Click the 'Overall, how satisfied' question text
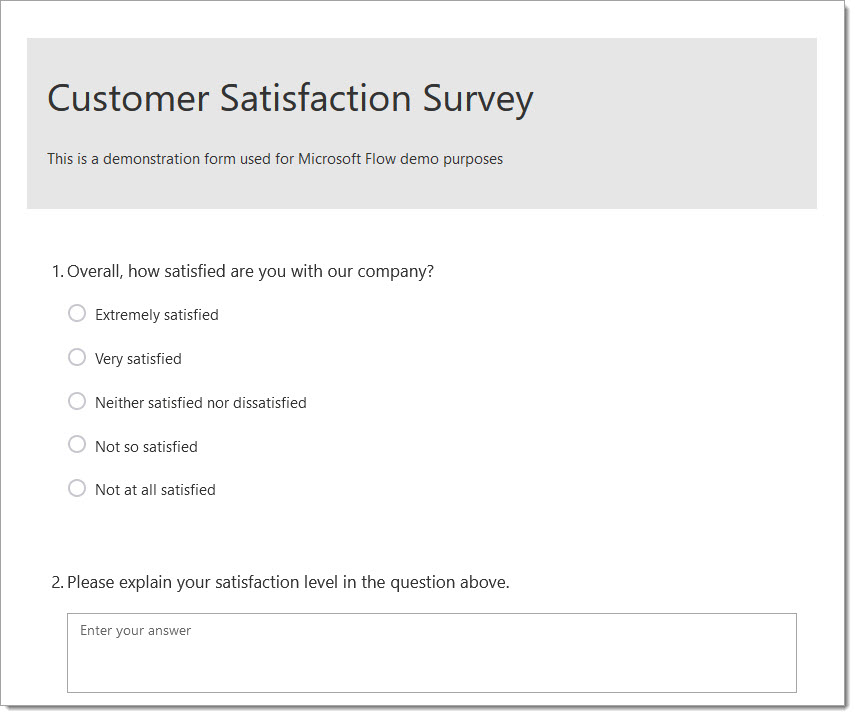The image size is (855, 716). [146, 272]
